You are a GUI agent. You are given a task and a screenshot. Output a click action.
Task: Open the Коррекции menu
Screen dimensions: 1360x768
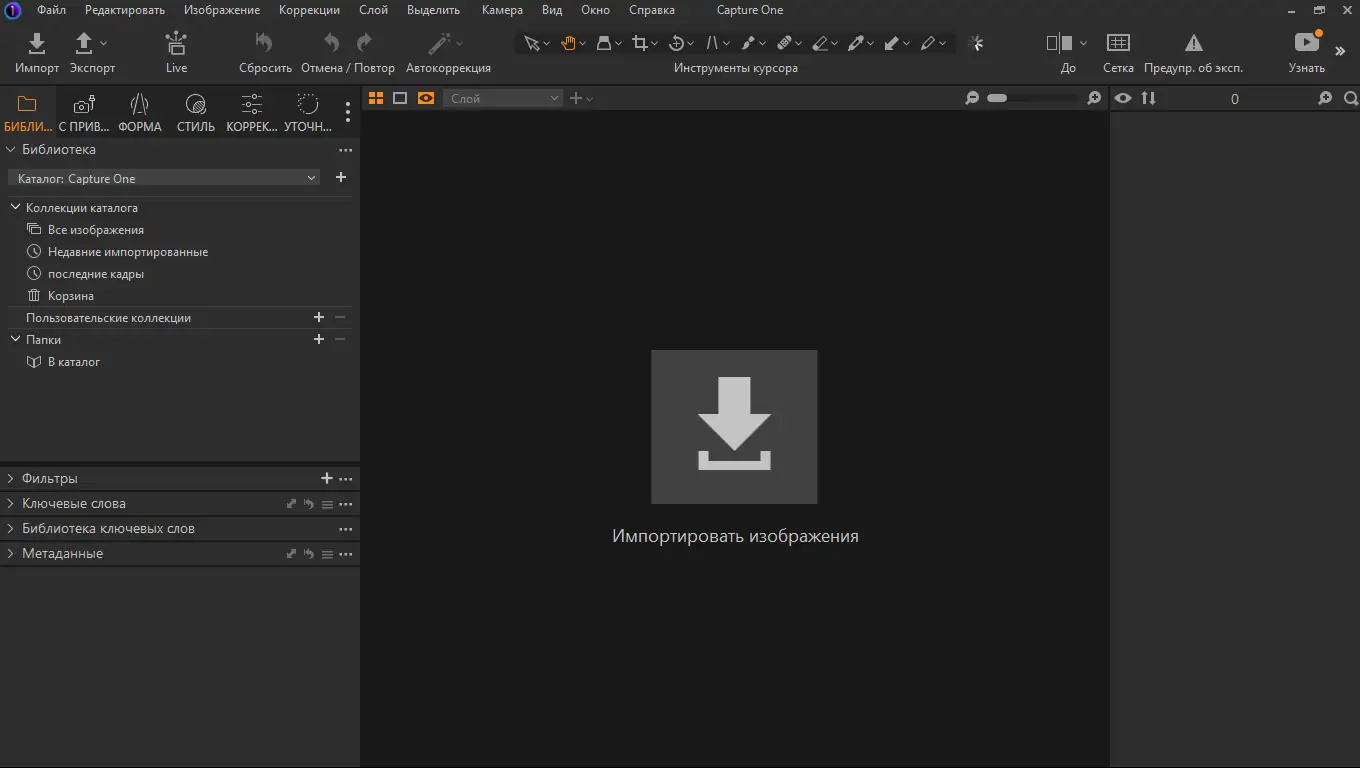[x=309, y=10]
